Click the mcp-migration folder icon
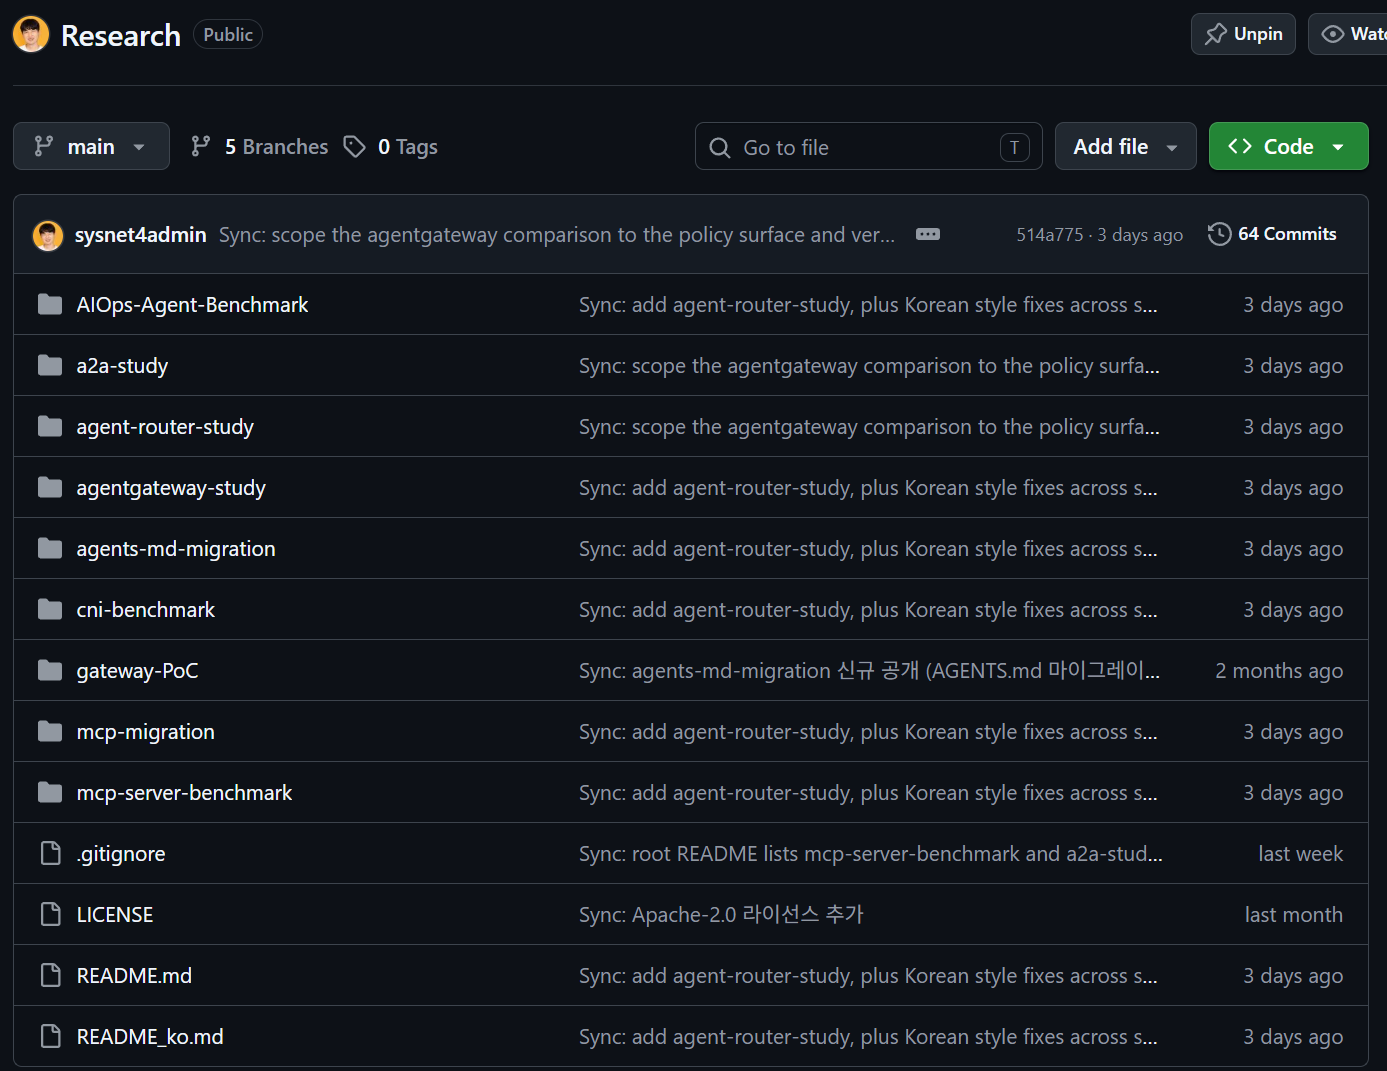This screenshot has width=1387, height=1071. click(50, 731)
